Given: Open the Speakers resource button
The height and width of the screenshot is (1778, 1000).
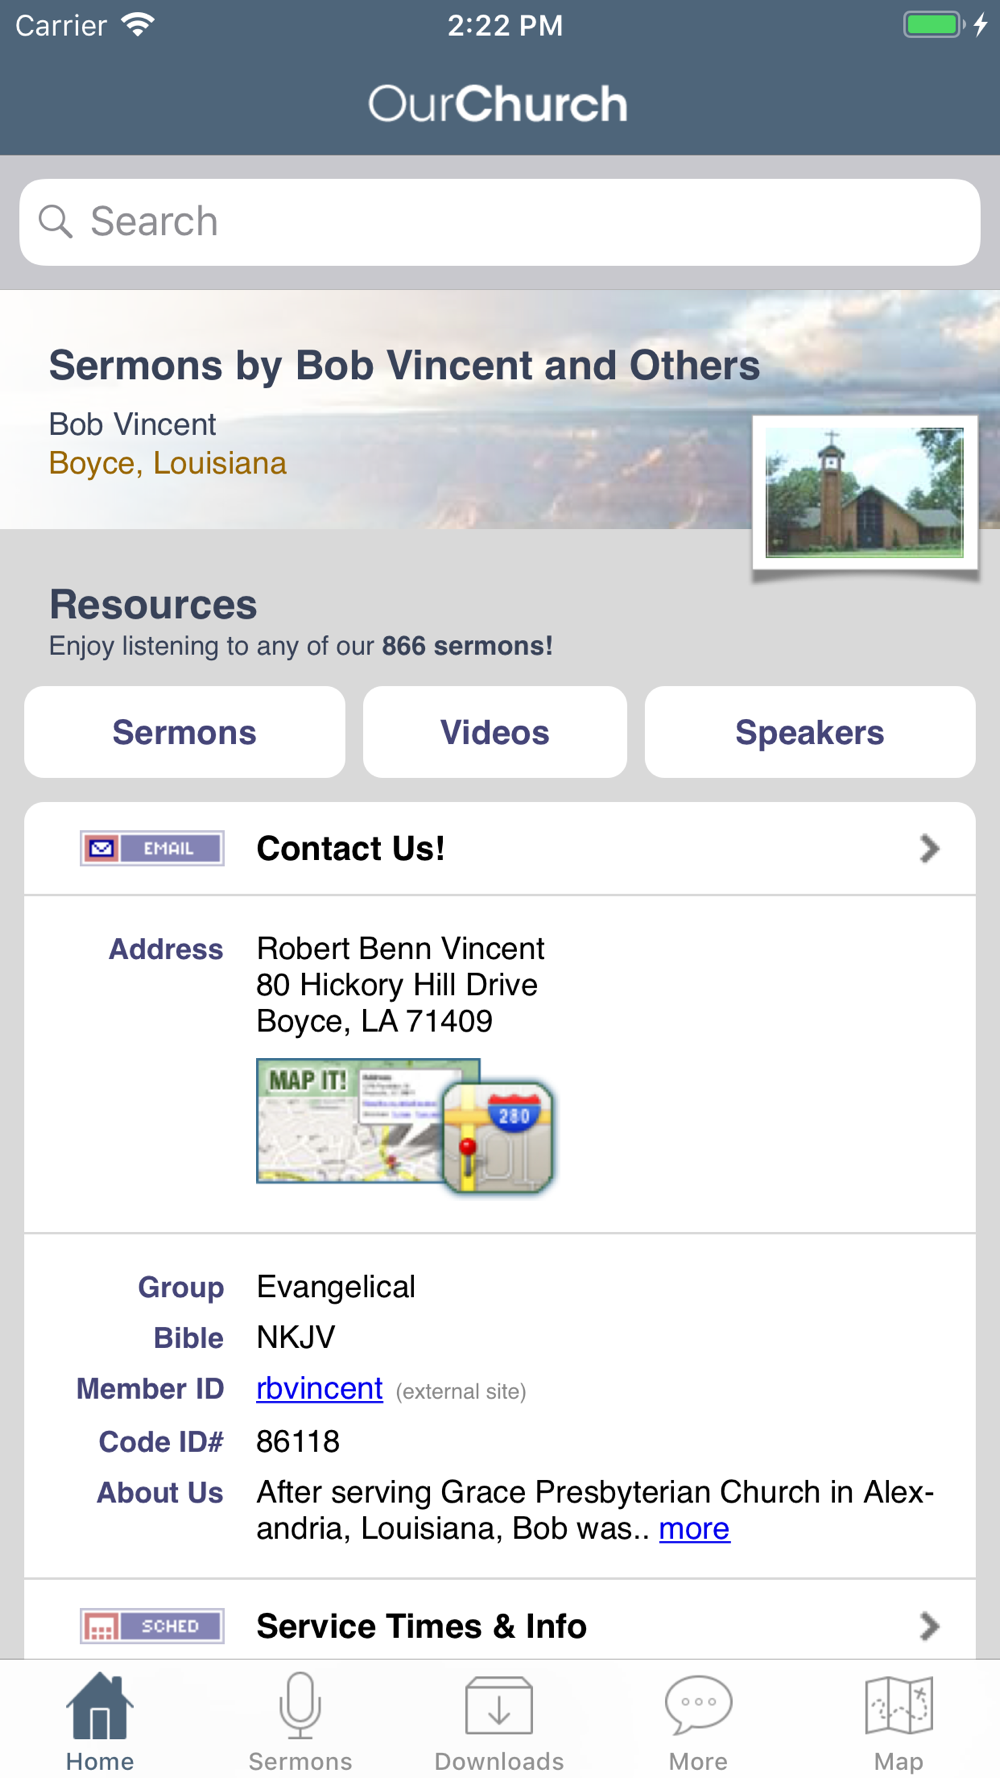Looking at the screenshot, I should (x=810, y=732).
